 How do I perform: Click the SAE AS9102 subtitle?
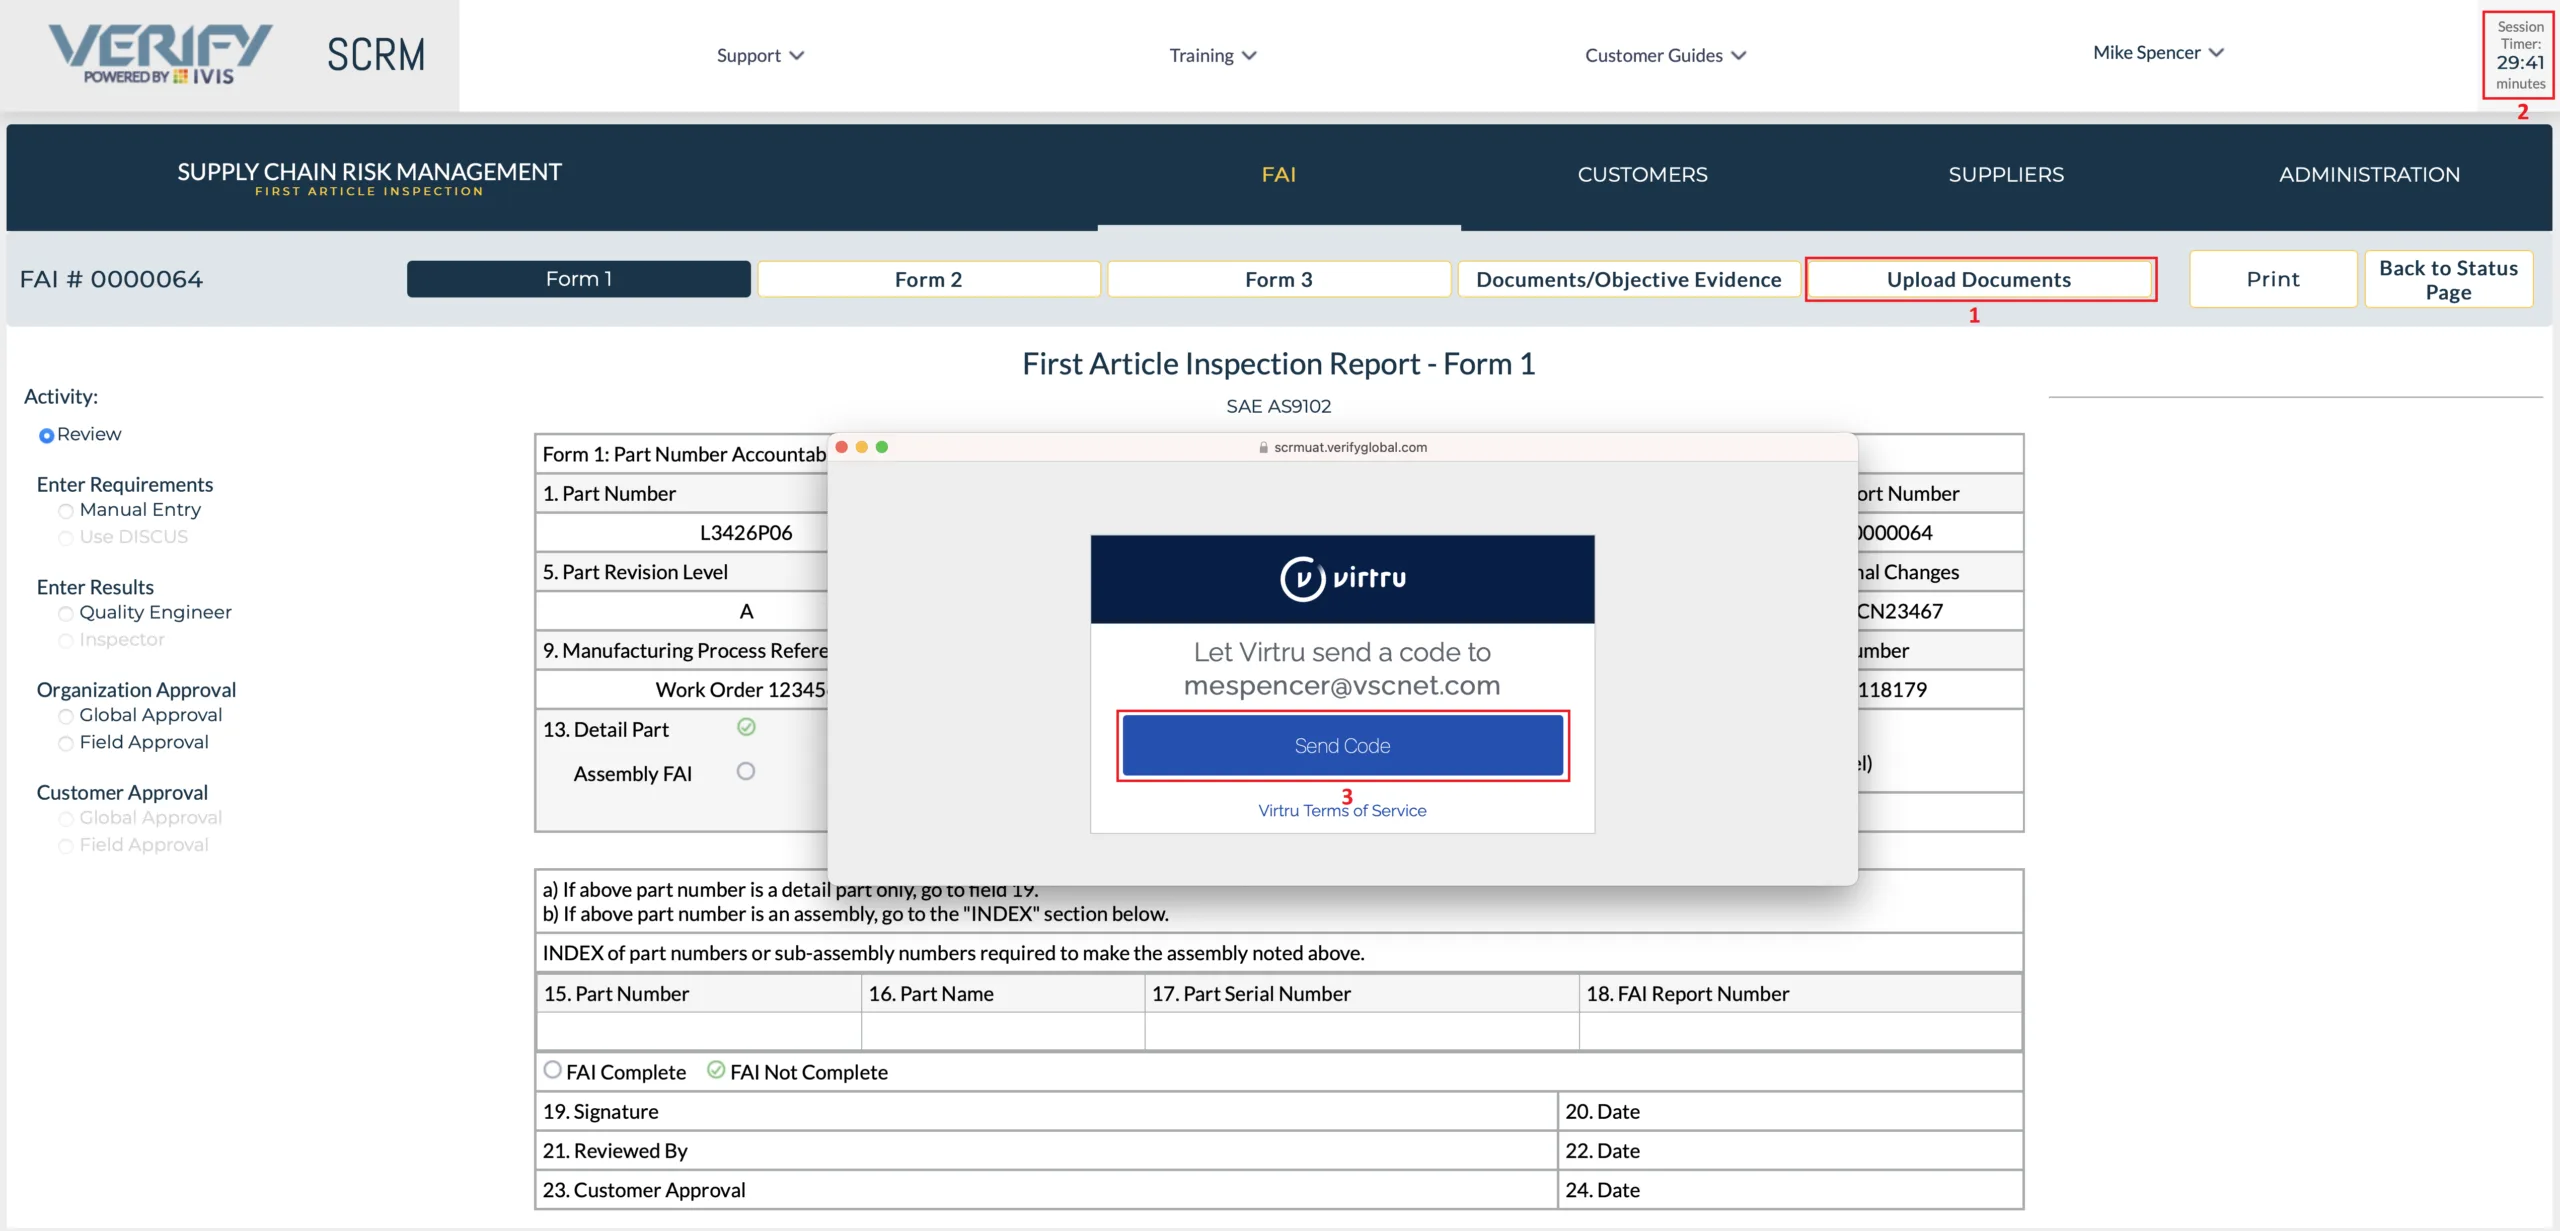(1279, 406)
